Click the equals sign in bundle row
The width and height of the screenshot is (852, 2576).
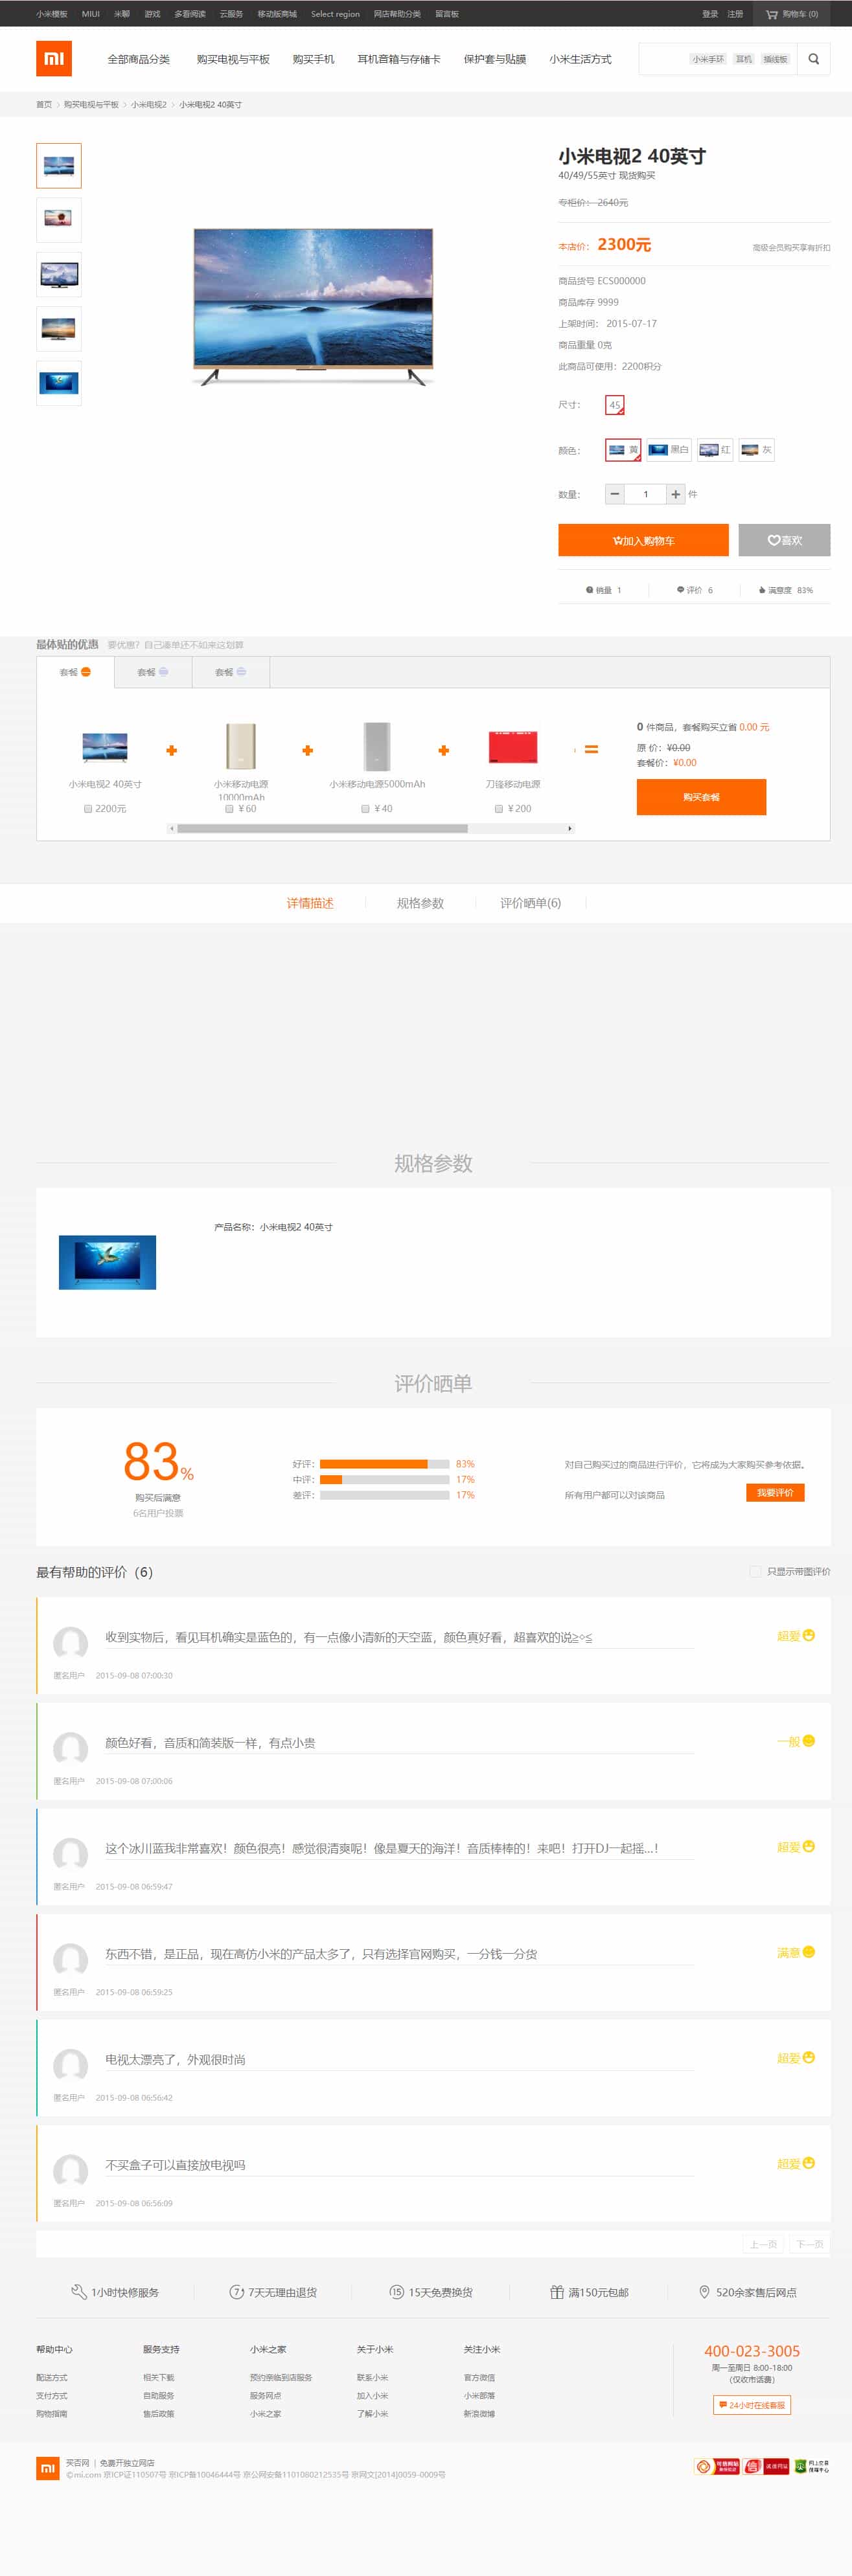591,749
